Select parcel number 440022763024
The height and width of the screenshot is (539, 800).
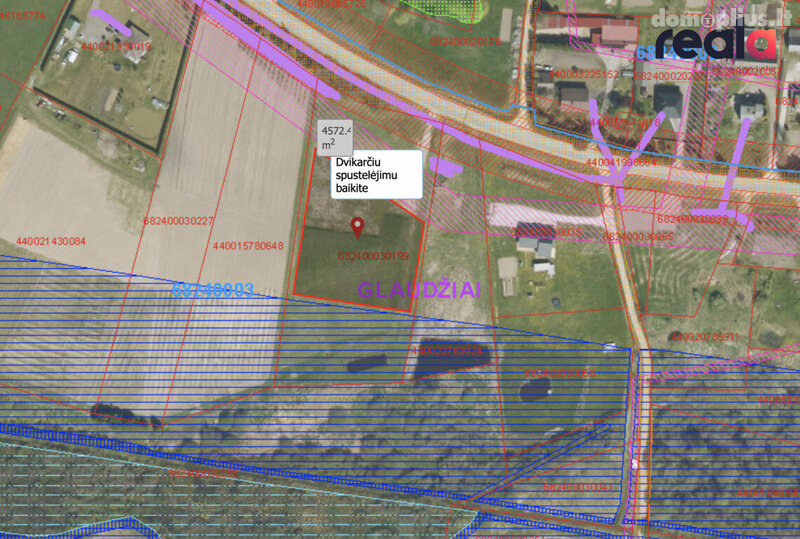click(446, 351)
